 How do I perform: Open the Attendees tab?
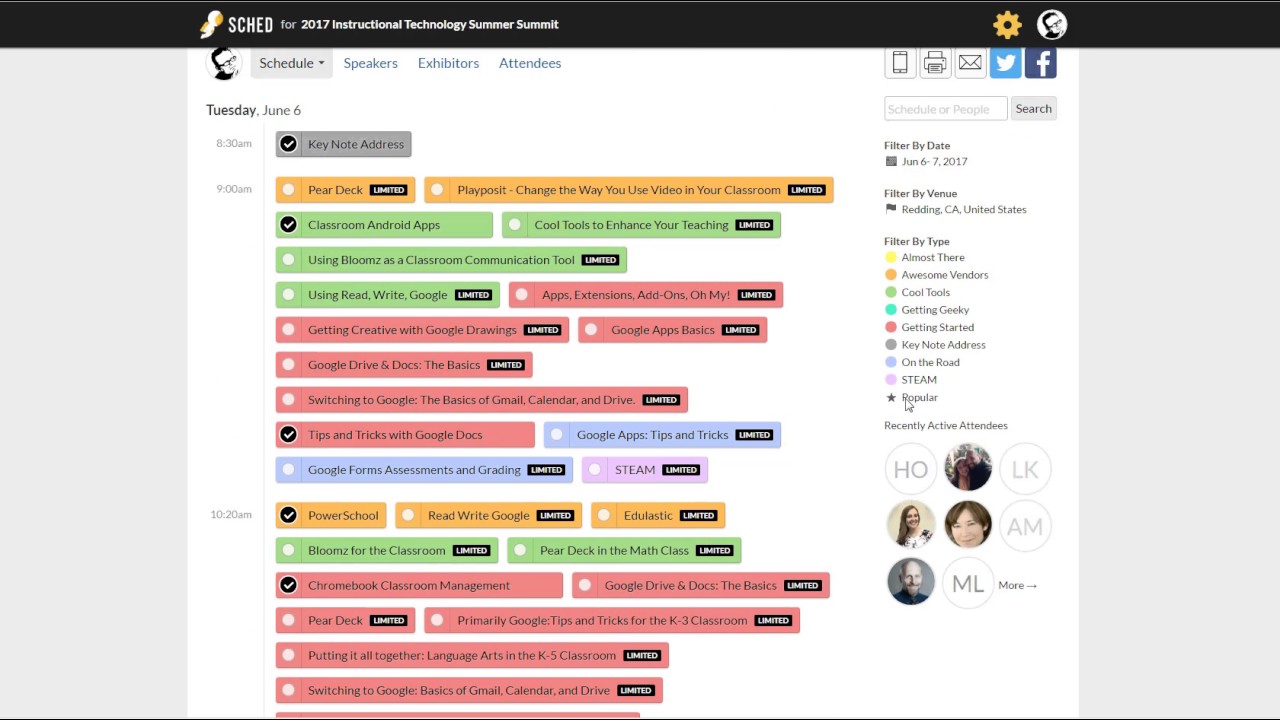coord(530,63)
